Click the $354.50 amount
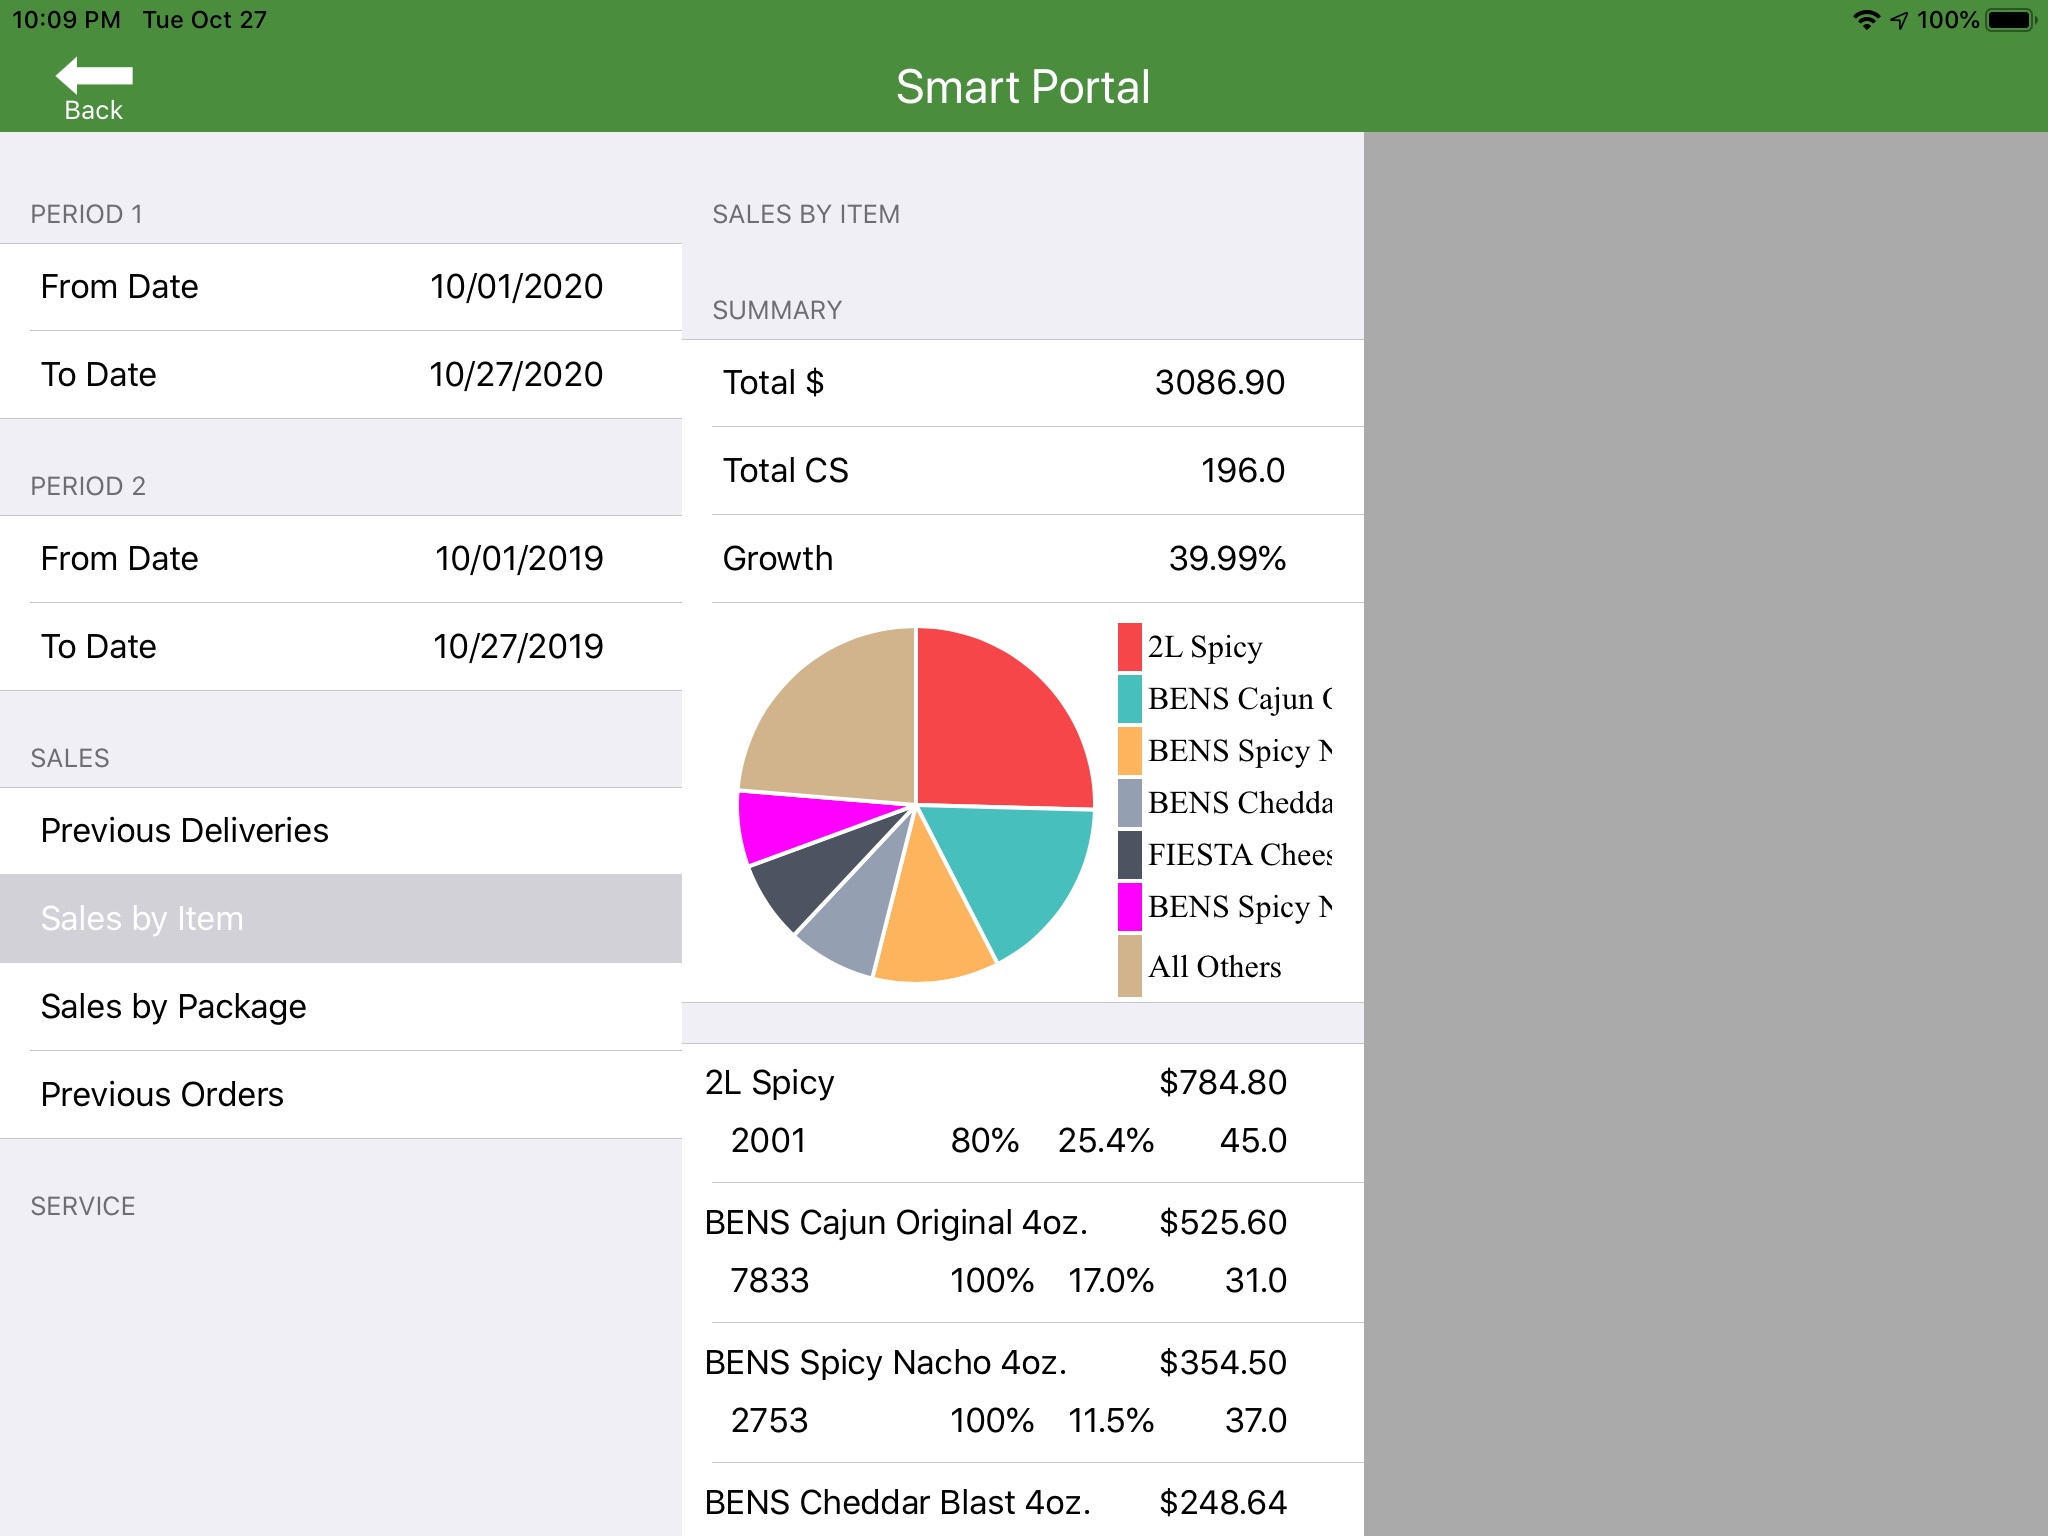2048x1536 pixels. tap(1222, 1363)
